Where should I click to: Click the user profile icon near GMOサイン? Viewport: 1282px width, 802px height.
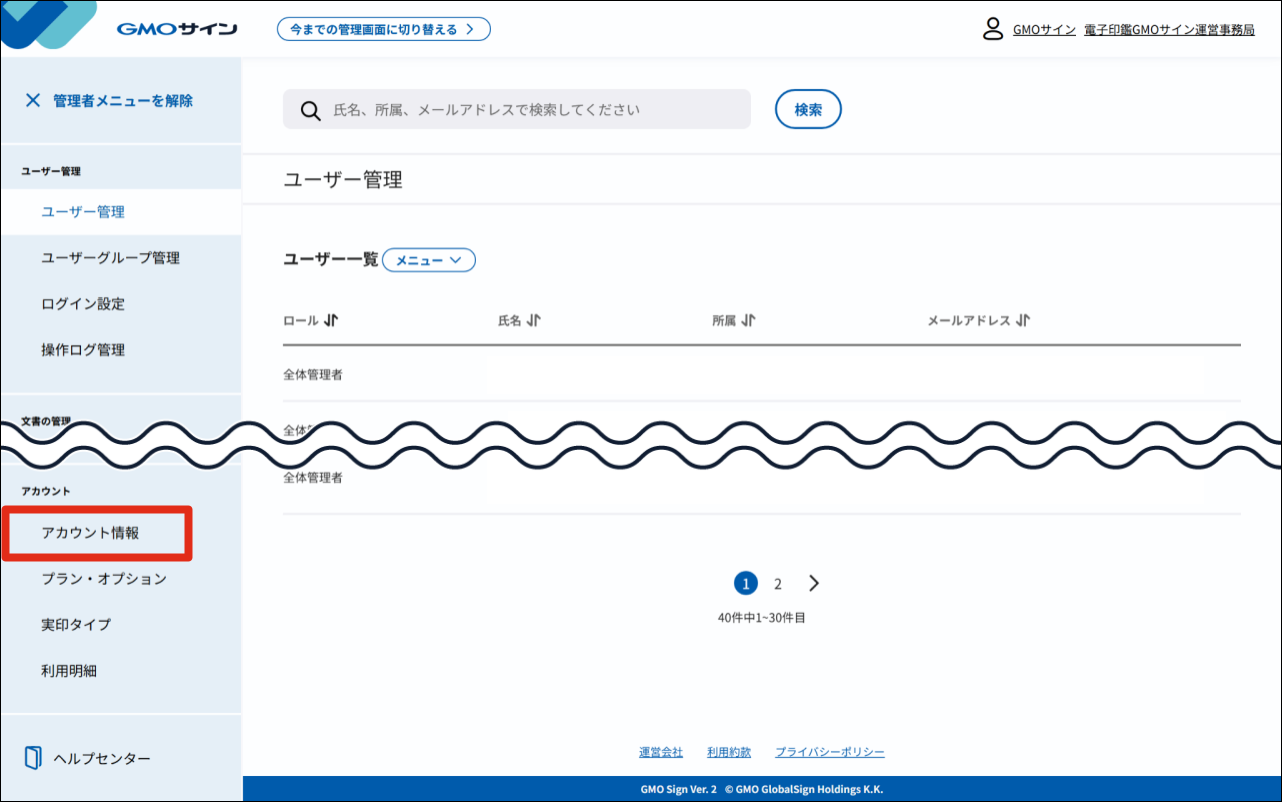pos(992,29)
